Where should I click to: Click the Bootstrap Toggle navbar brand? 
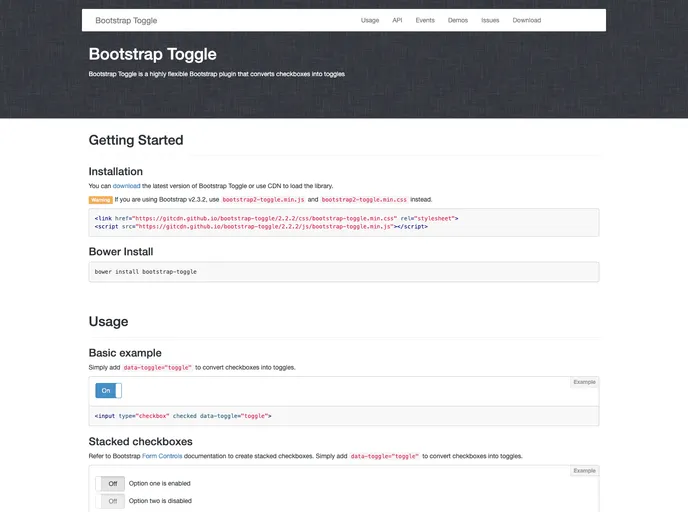point(126,21)
